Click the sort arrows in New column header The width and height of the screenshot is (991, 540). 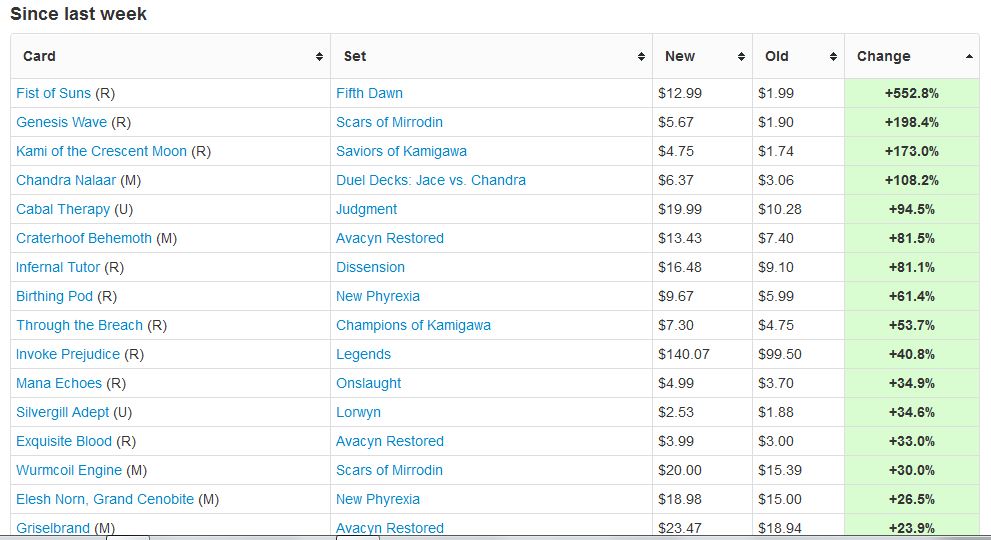[x=741, y=57]
